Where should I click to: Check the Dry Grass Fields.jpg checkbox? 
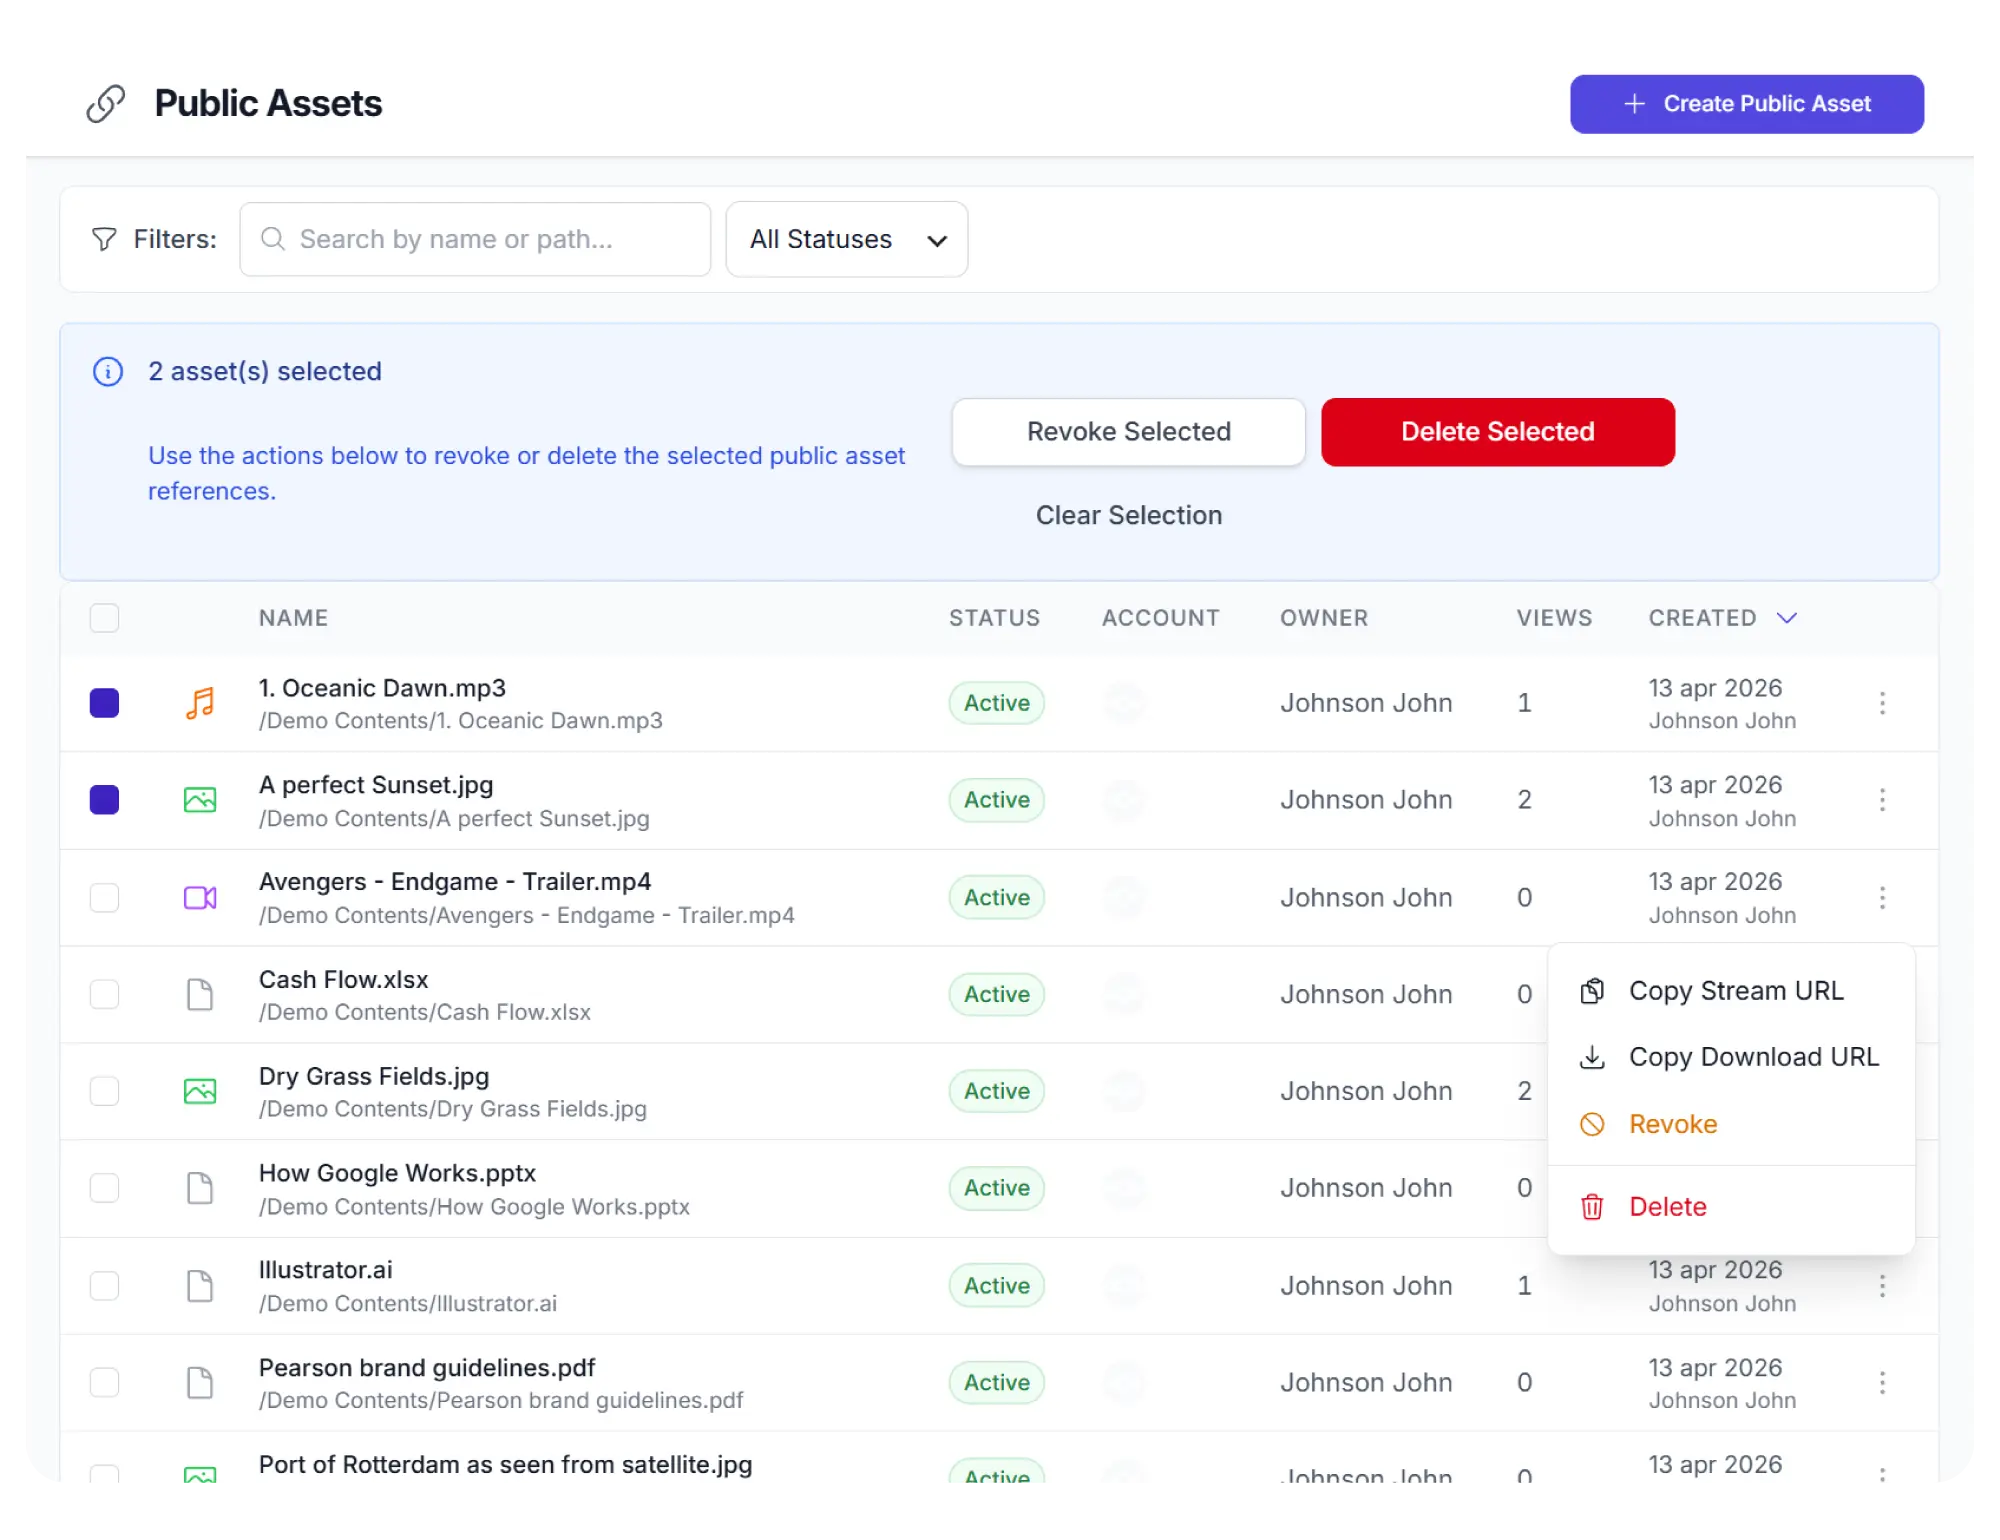(104, 1091)
